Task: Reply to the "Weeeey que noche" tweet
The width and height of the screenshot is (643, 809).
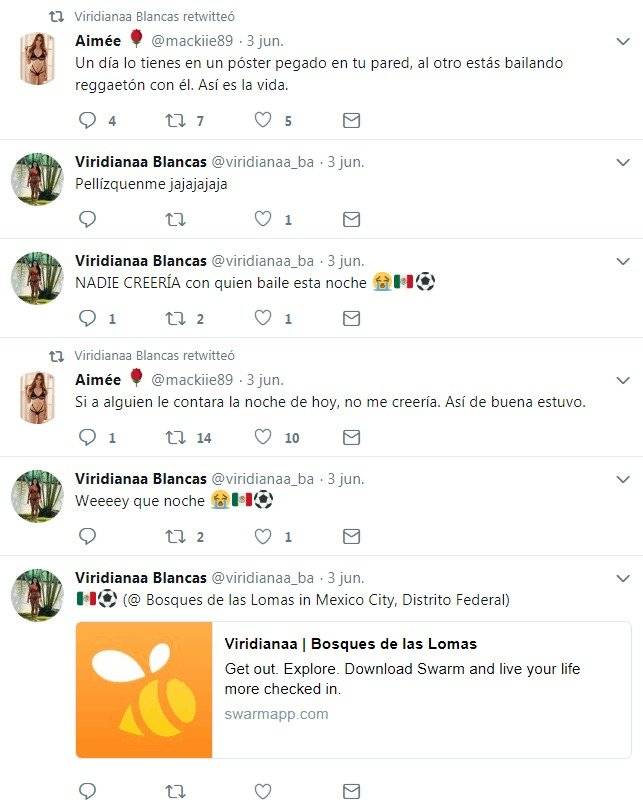Action: (x=88, y=536)
